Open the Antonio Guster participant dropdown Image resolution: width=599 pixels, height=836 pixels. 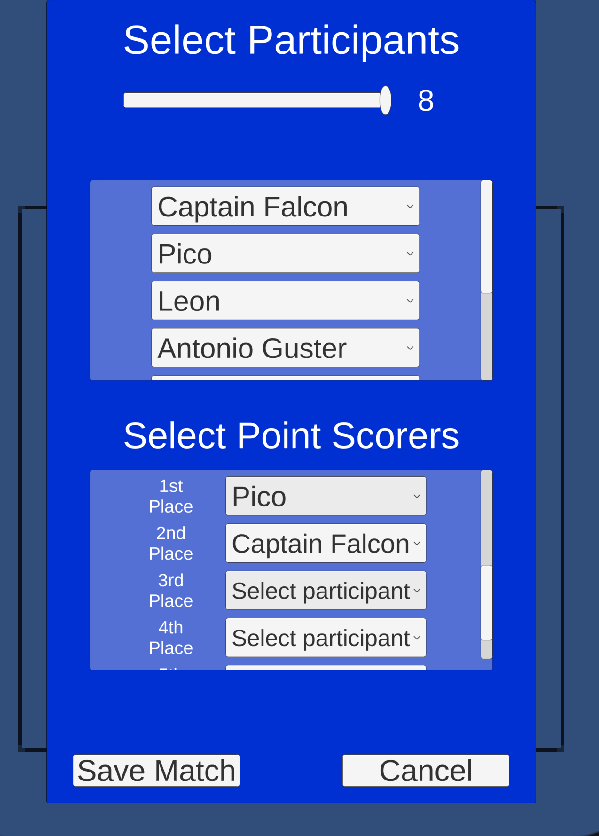point(285,348)
